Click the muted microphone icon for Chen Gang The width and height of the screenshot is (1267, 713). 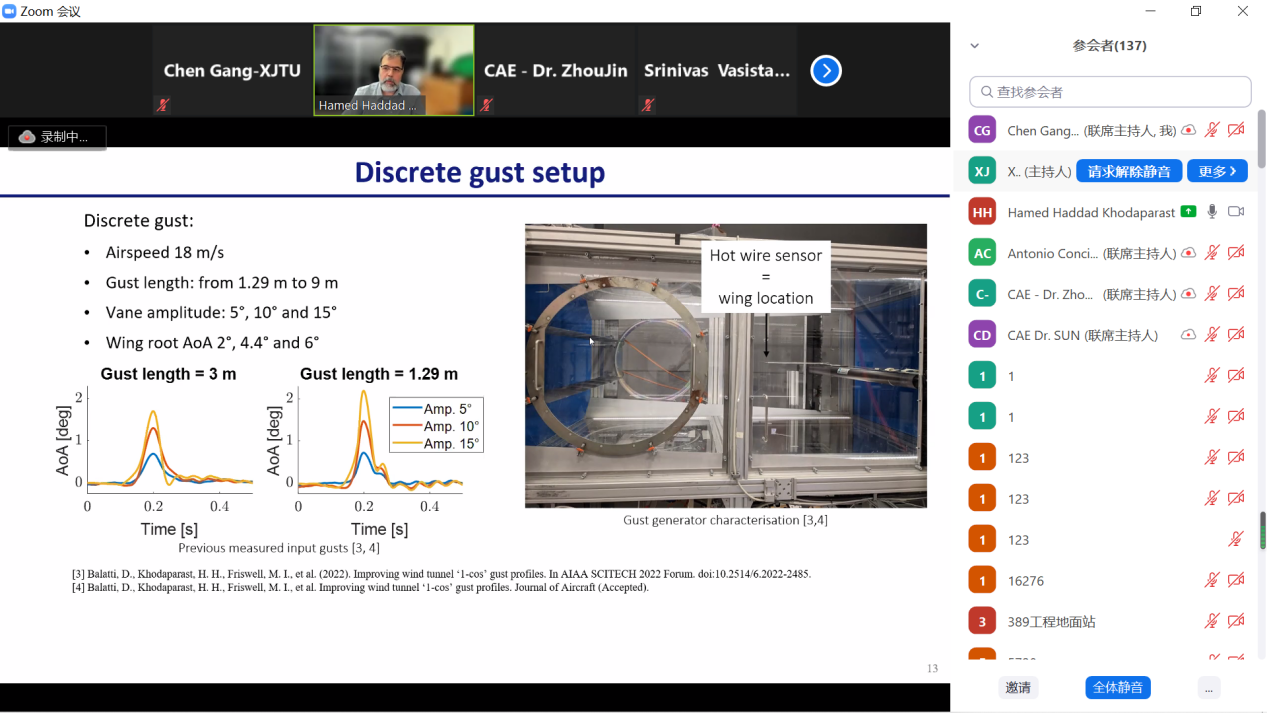pos(1211,130)
